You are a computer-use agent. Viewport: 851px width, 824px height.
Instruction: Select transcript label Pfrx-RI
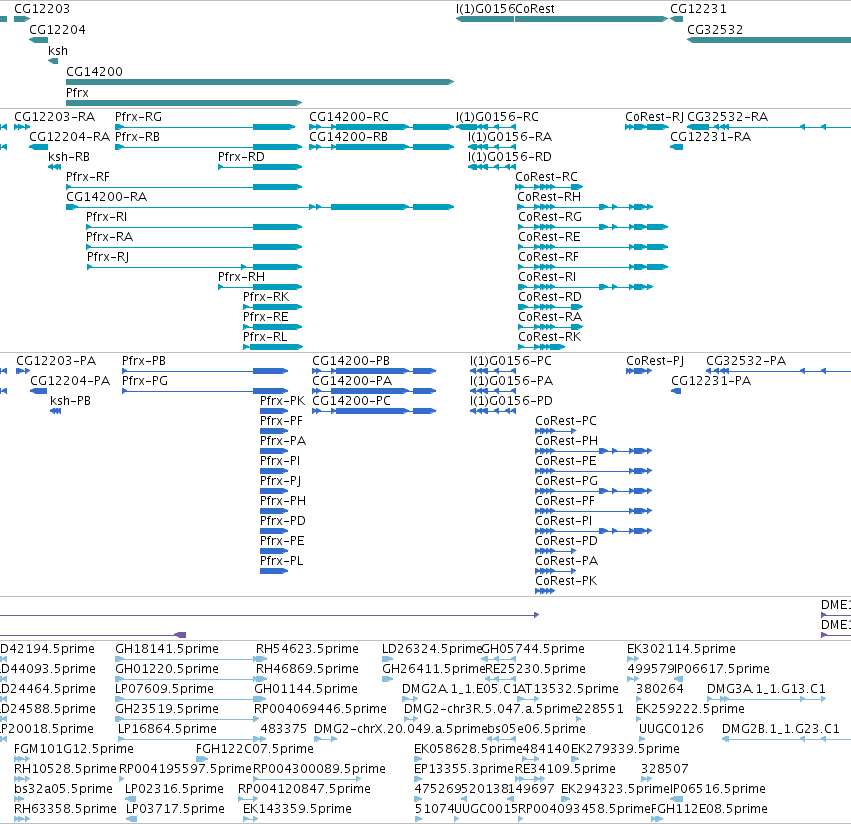tap(106, 217)
